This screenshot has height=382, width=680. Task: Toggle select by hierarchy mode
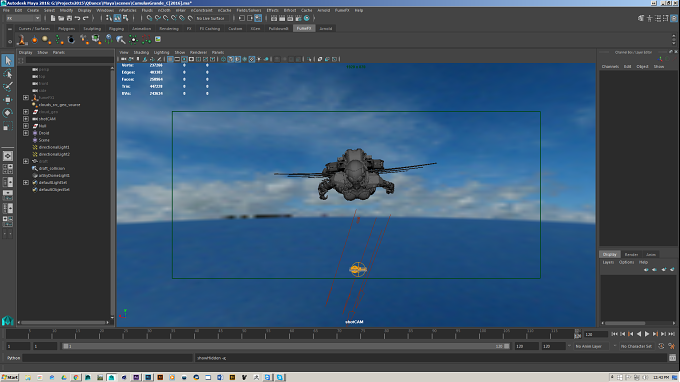click(109, 18)
